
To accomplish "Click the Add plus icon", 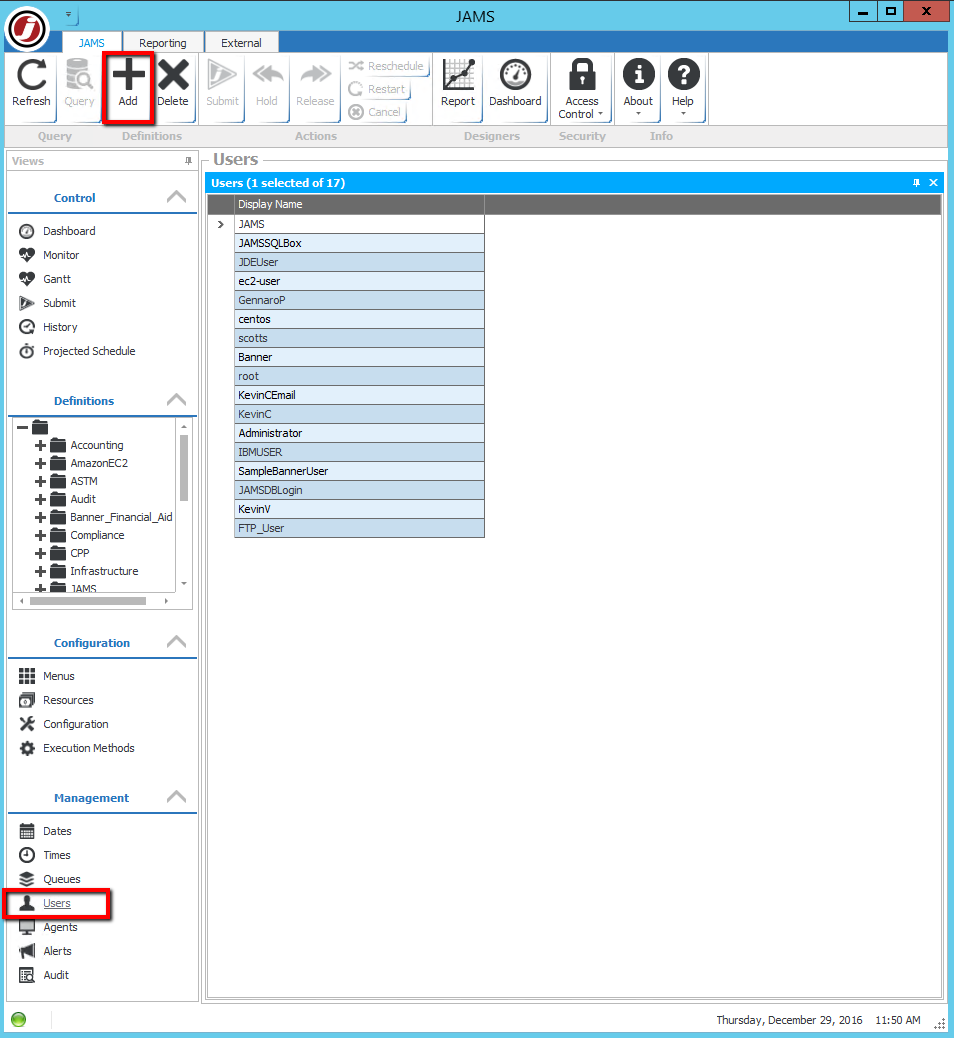I will [128, 84].
